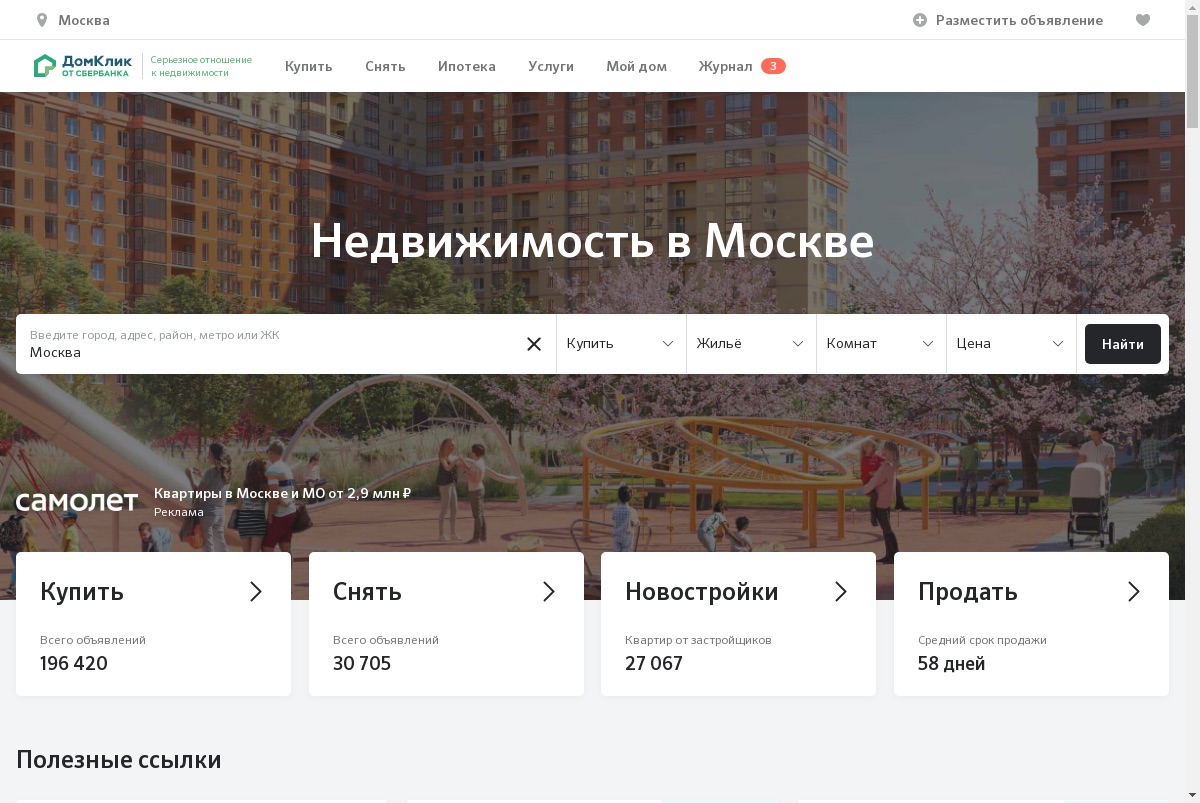Click the slogan Серьезное отношение к недвижимости
This screenshot has height=803, width=1200.
point(201,66)
